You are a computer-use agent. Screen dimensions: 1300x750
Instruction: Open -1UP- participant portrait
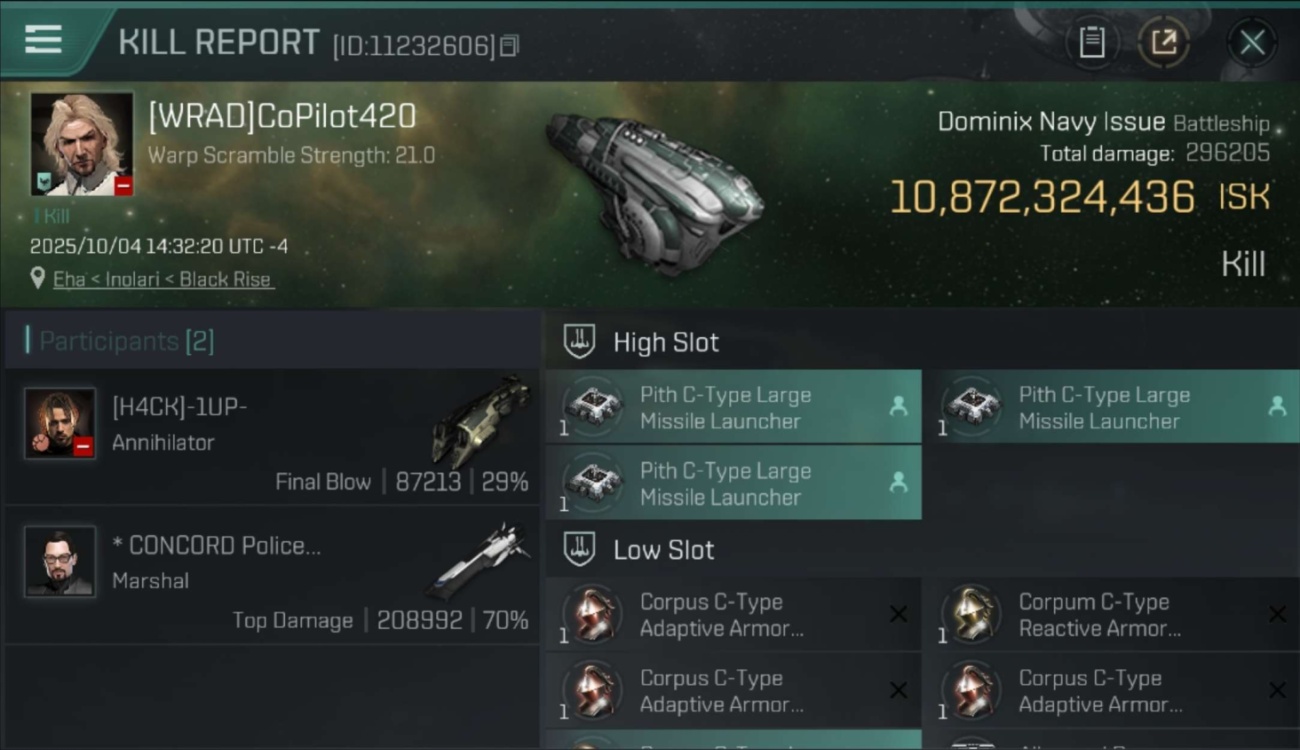(x=60, y=423)
